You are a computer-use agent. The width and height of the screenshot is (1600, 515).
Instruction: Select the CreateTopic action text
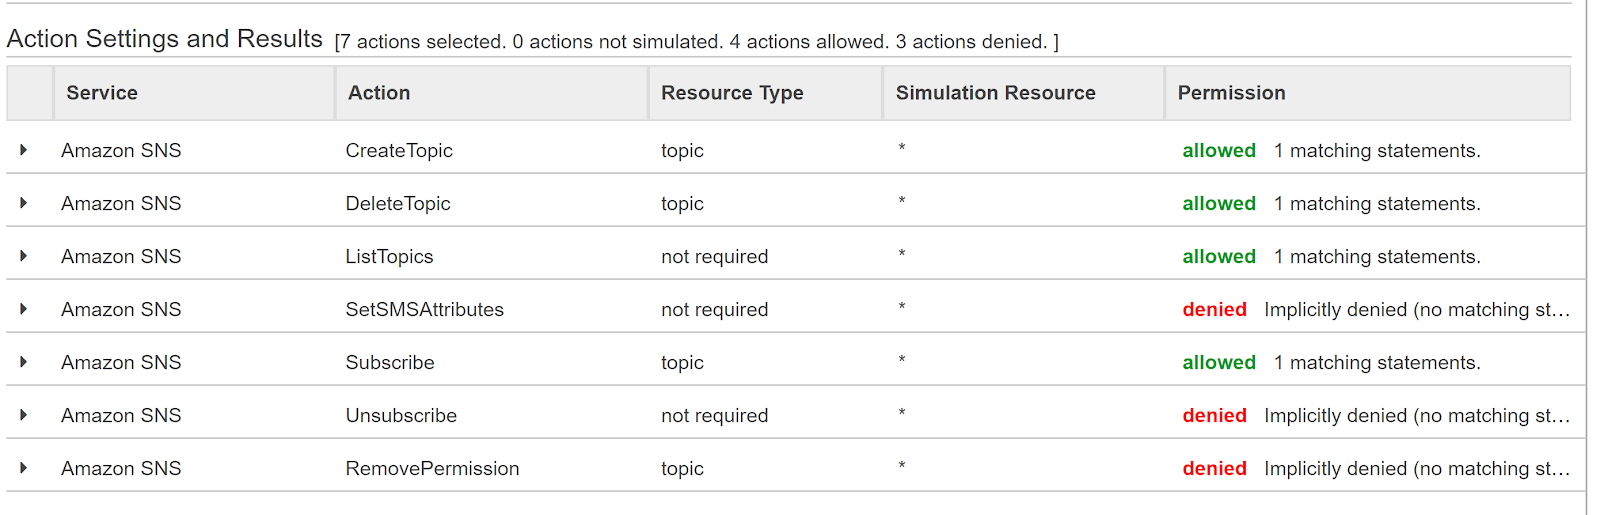click(x=399, y=151)
